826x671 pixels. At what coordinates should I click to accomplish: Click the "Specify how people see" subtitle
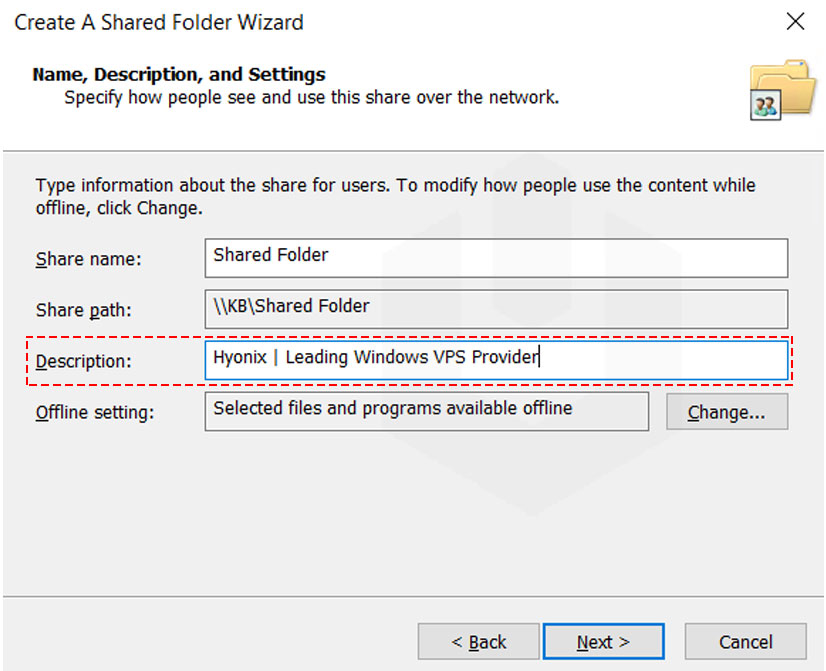(311, 98)
